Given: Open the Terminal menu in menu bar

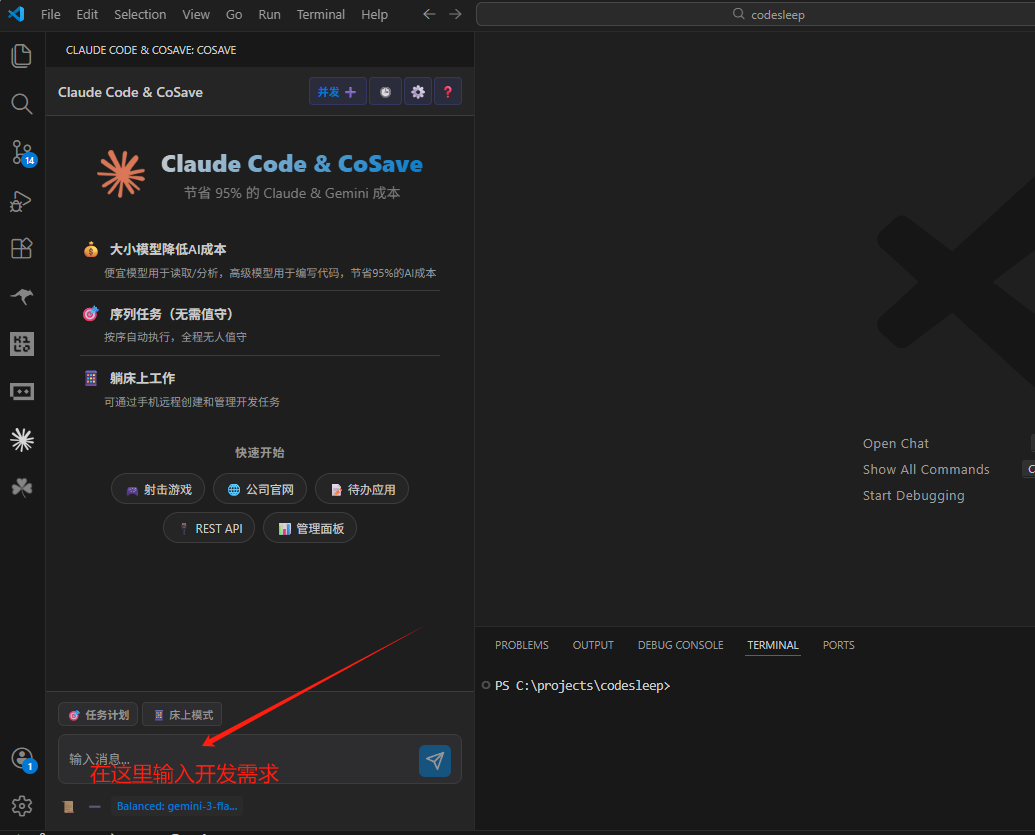Looking at the screenshot, I should tap(320, 14).
